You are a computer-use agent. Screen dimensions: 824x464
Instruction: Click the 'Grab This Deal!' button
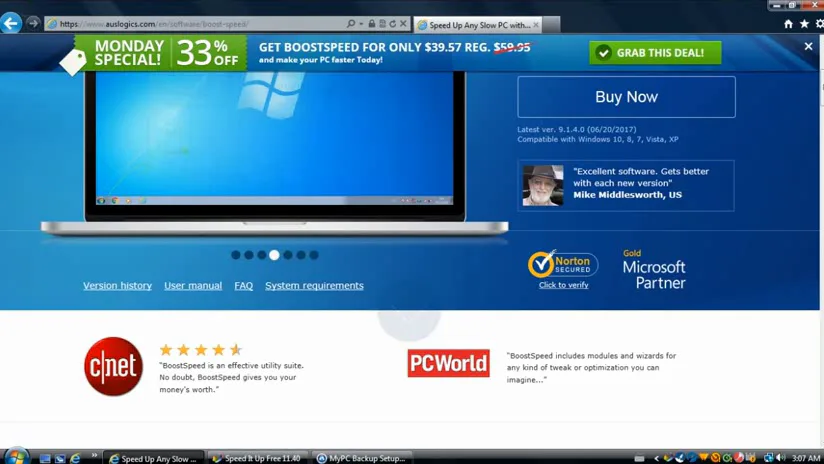click(655, 53)
